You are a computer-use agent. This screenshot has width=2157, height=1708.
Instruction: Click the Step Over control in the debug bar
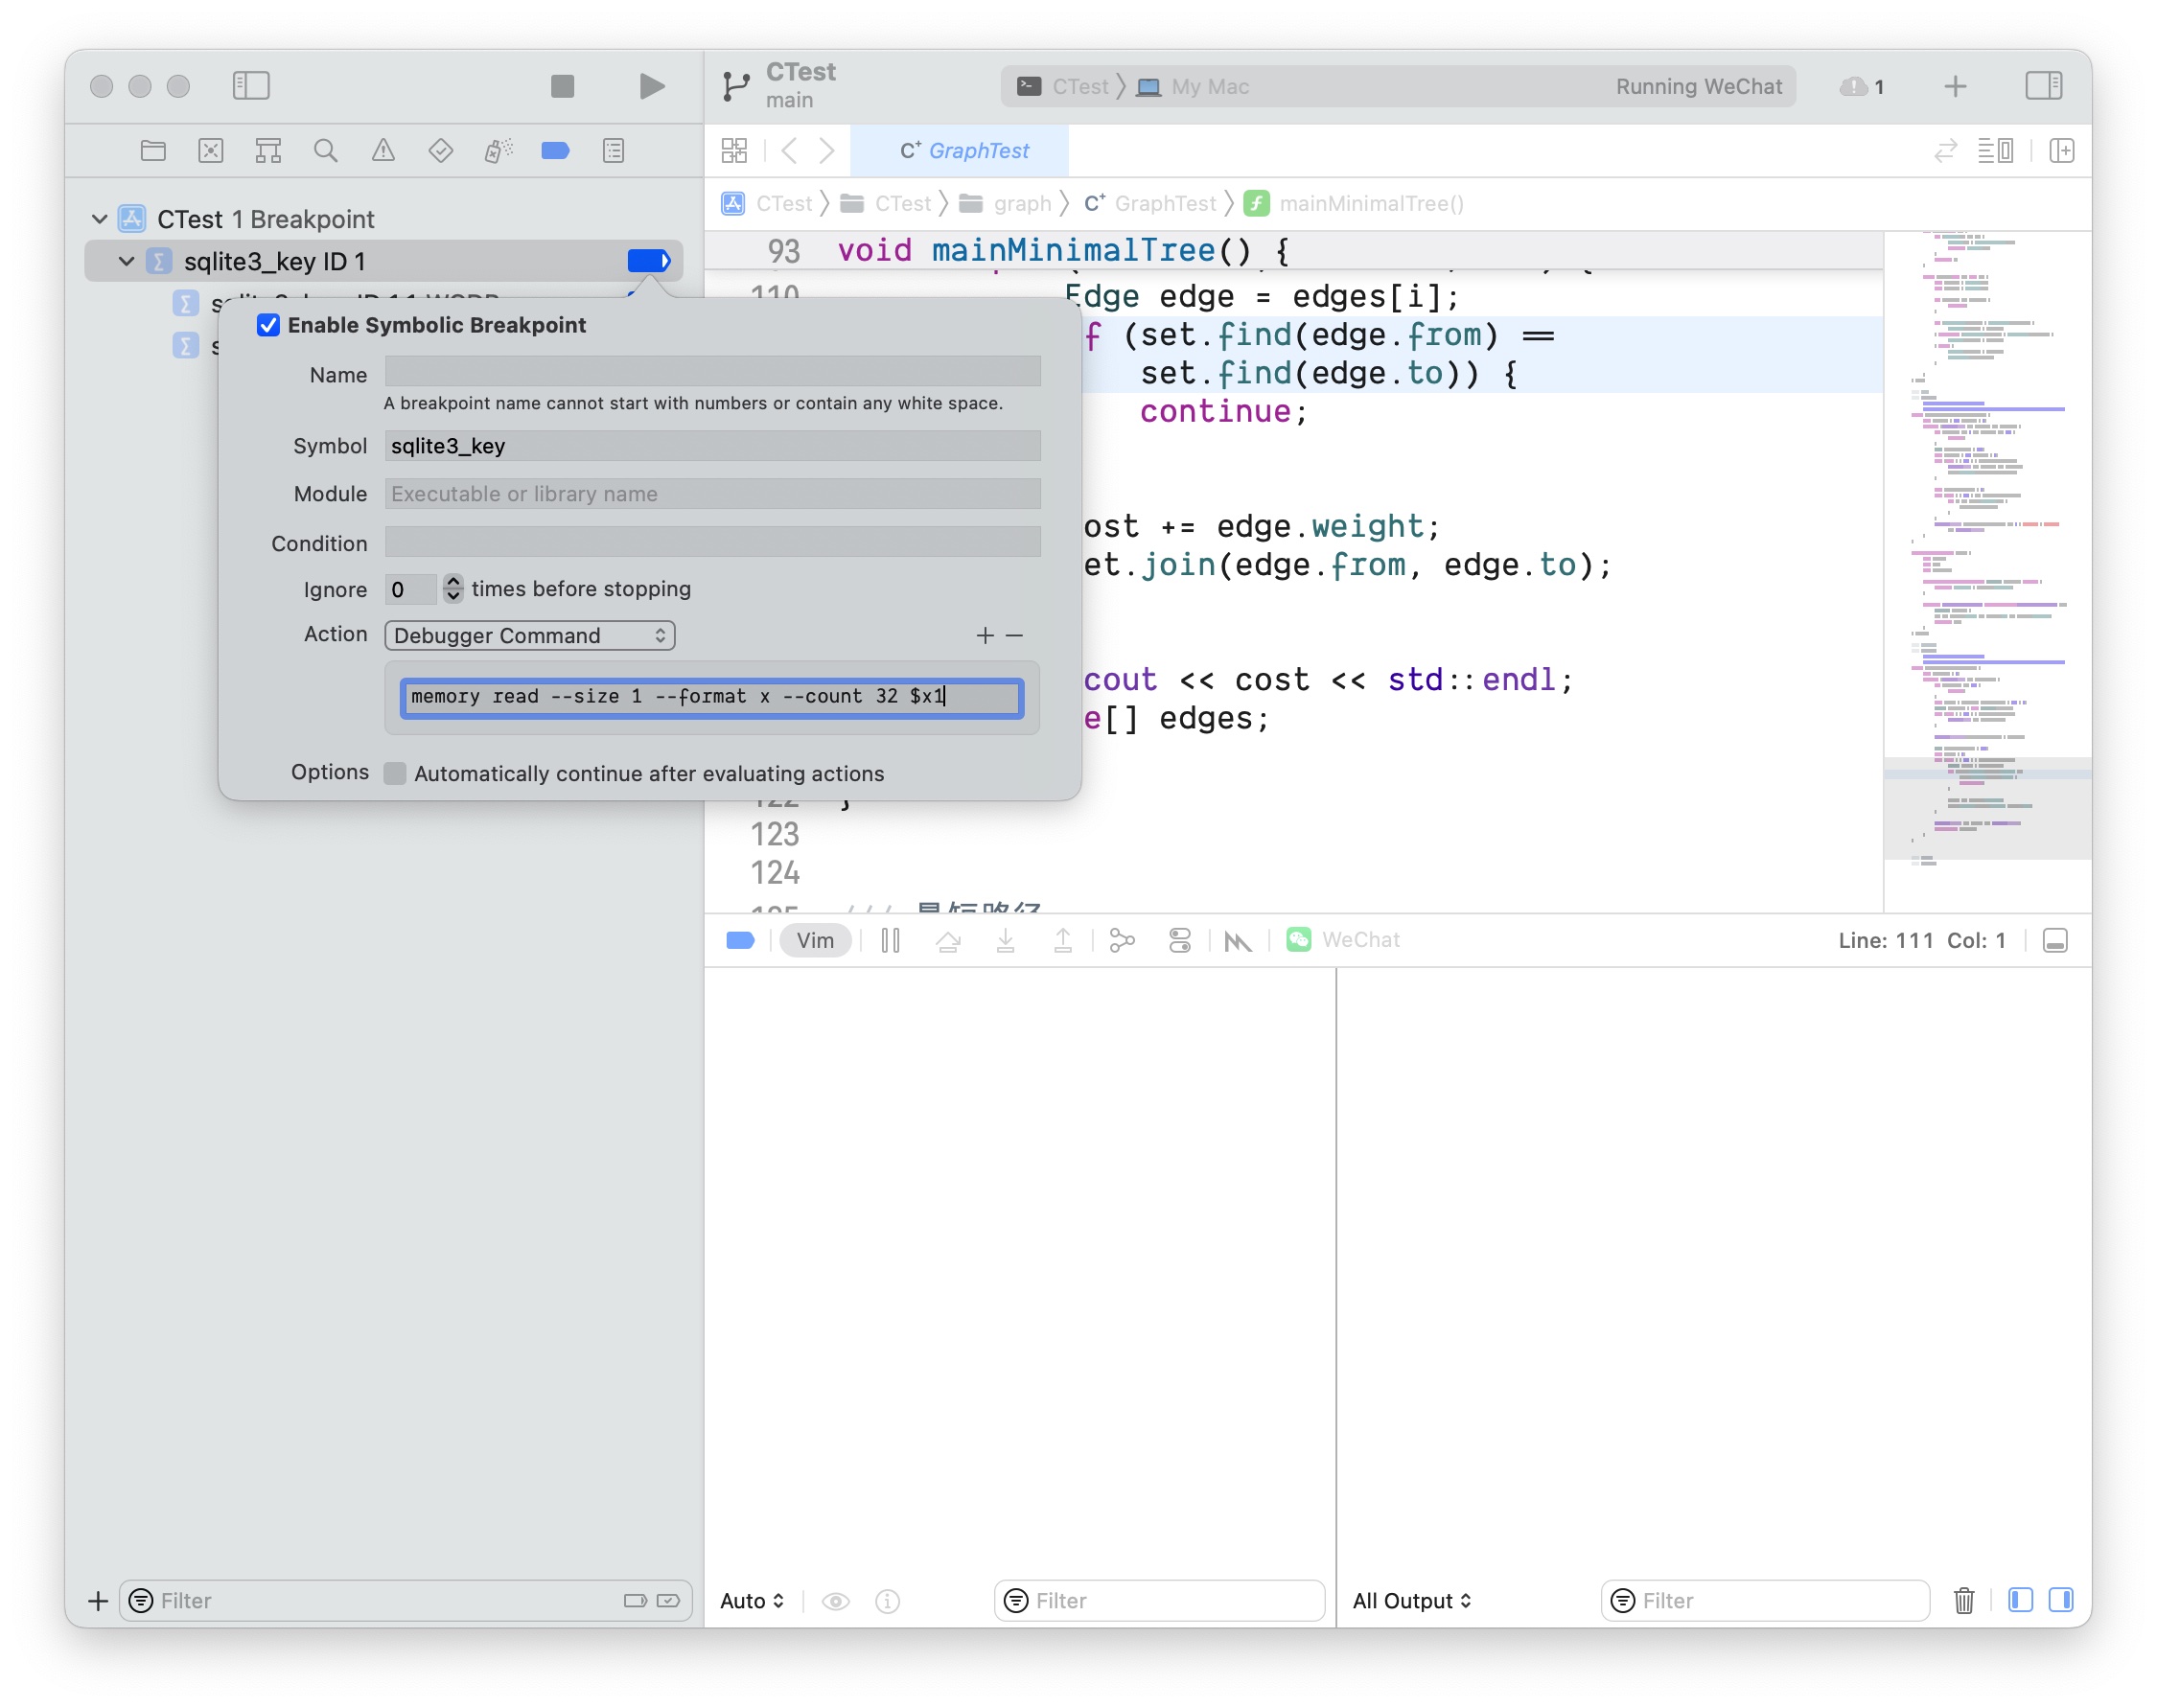point(949,940)
